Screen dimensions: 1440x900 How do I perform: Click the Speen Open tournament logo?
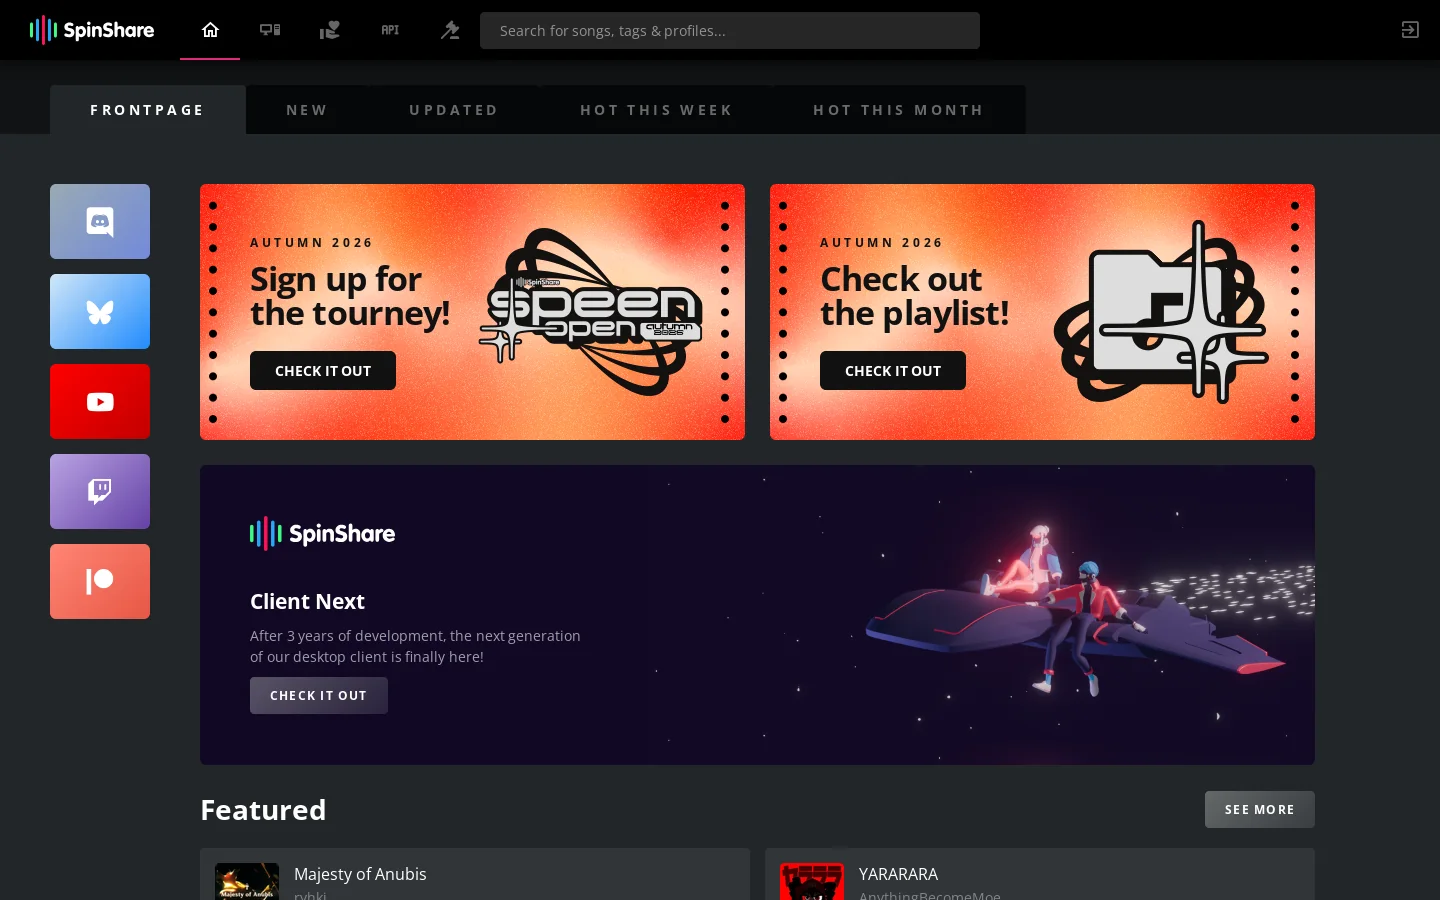[x=590, y=311]
